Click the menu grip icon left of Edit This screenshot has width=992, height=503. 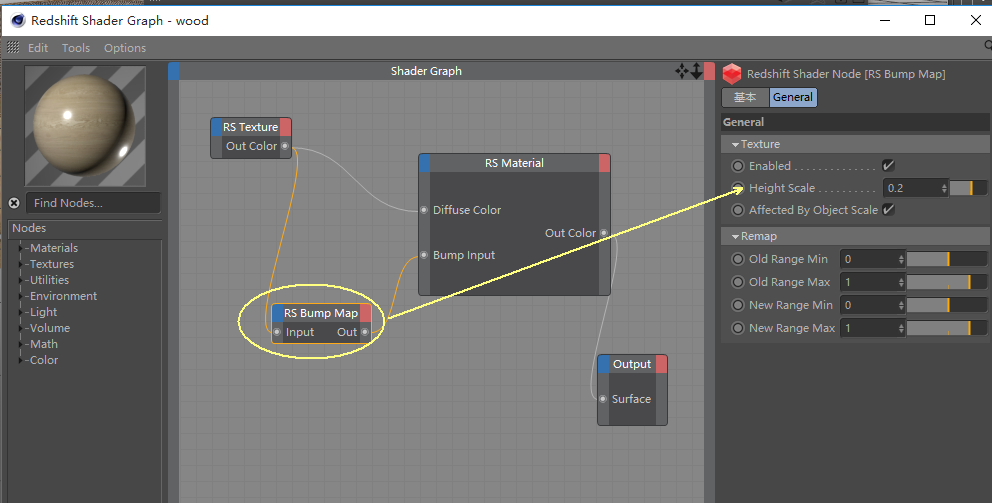tap(13, 47)
